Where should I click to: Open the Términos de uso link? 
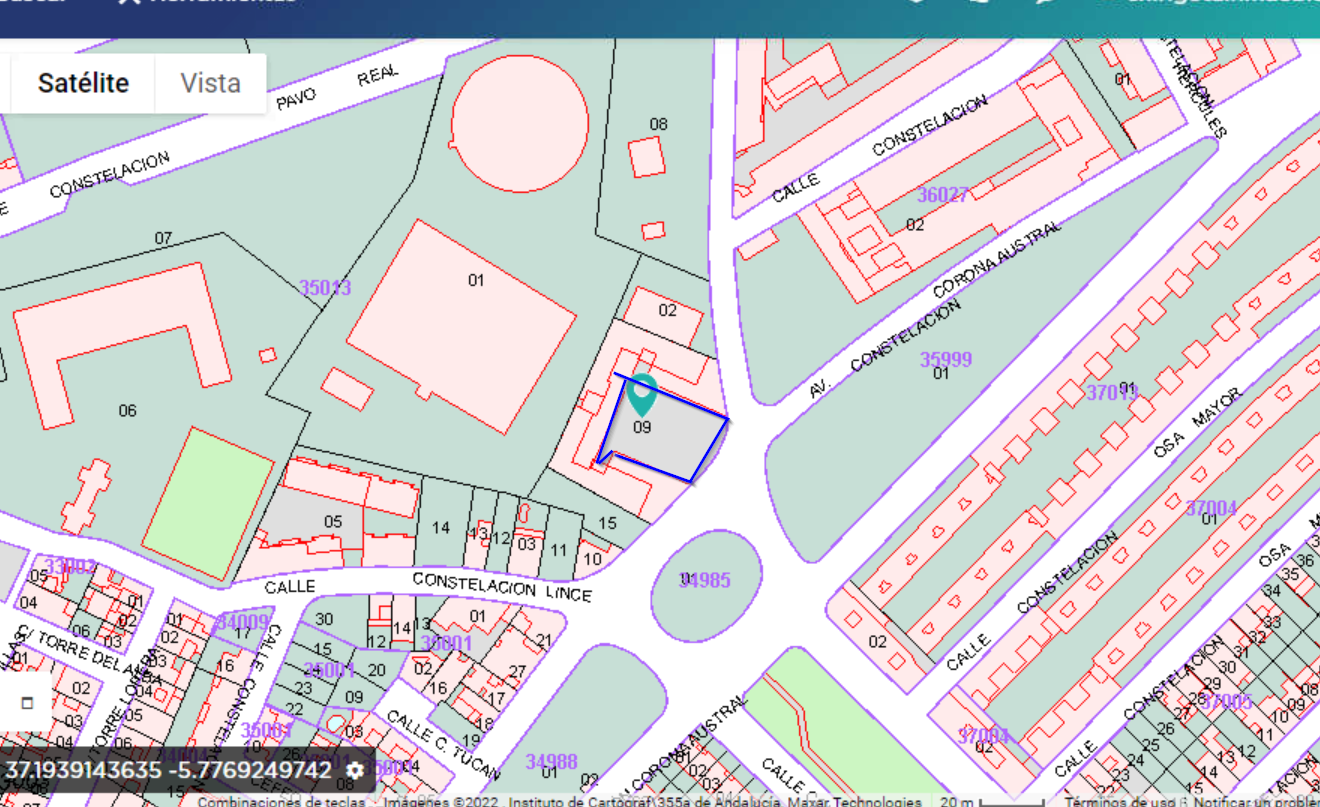coord(1117,801)
